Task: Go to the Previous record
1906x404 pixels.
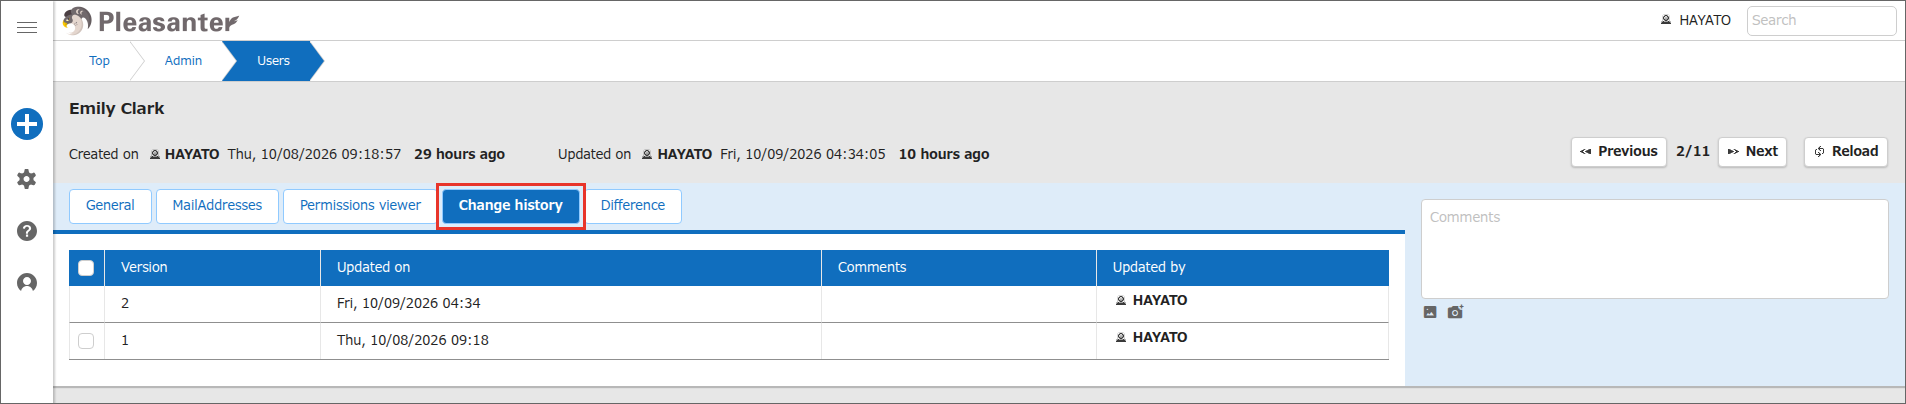Action: pos(1619,152)
